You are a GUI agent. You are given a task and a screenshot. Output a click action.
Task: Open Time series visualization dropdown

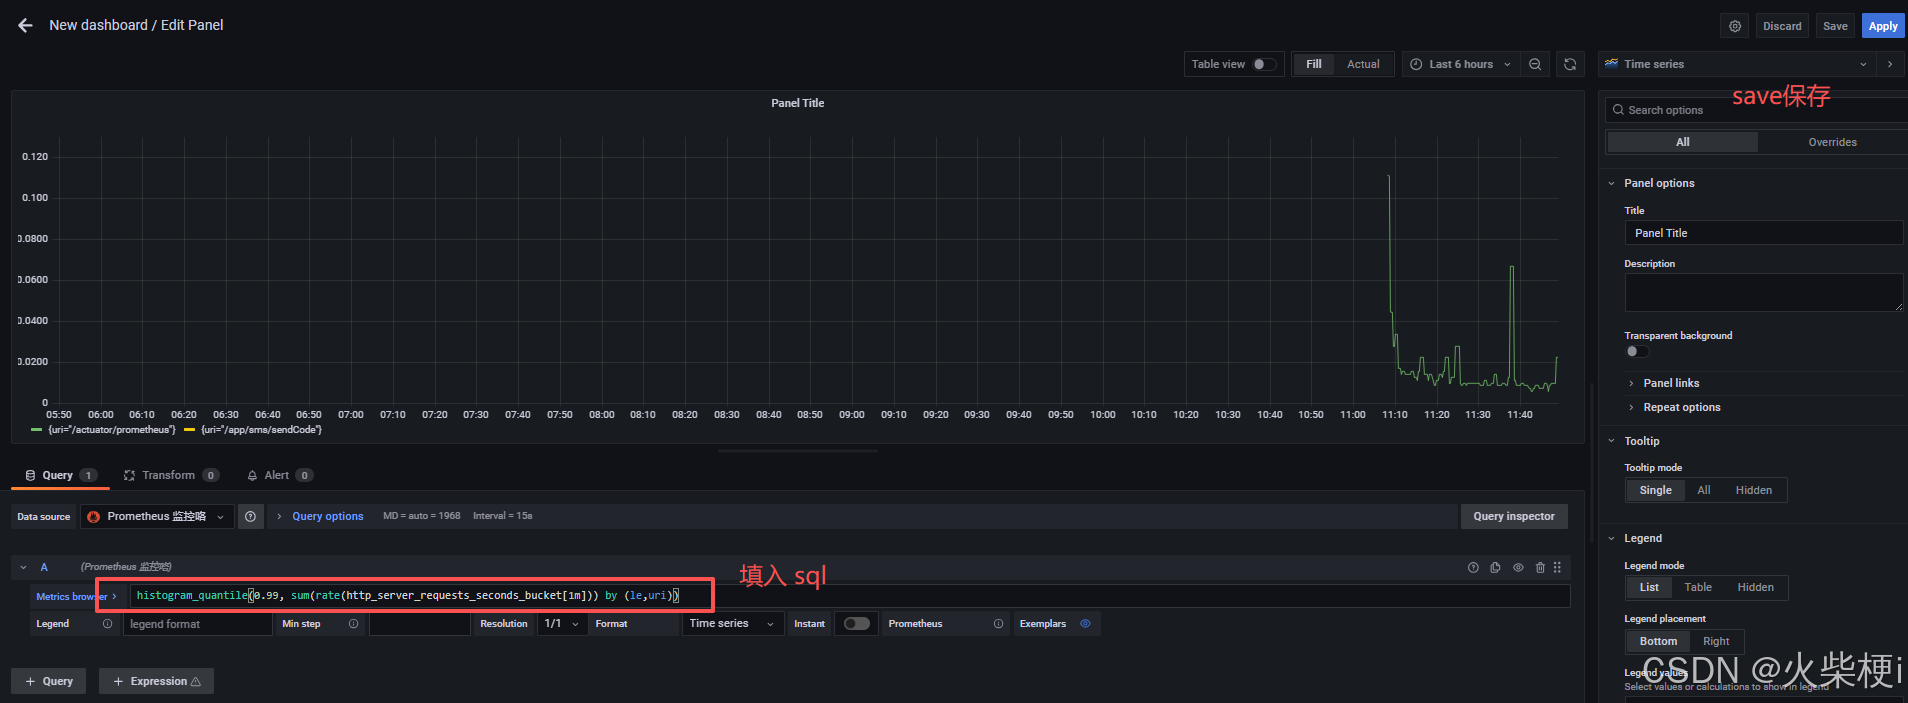click(x=1737, y=64)
